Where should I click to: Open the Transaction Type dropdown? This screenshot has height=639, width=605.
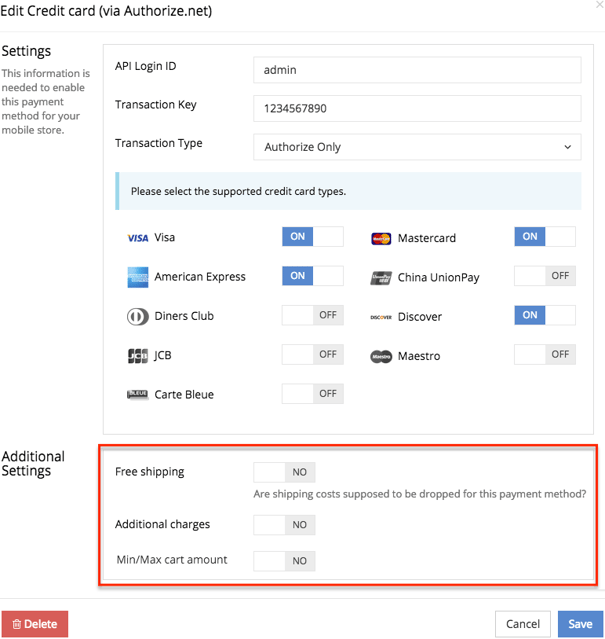point(417,147)
